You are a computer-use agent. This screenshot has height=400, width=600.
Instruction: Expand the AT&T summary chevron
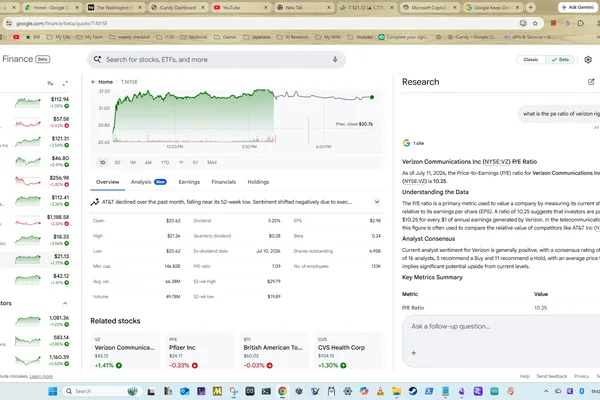(377, 202)
